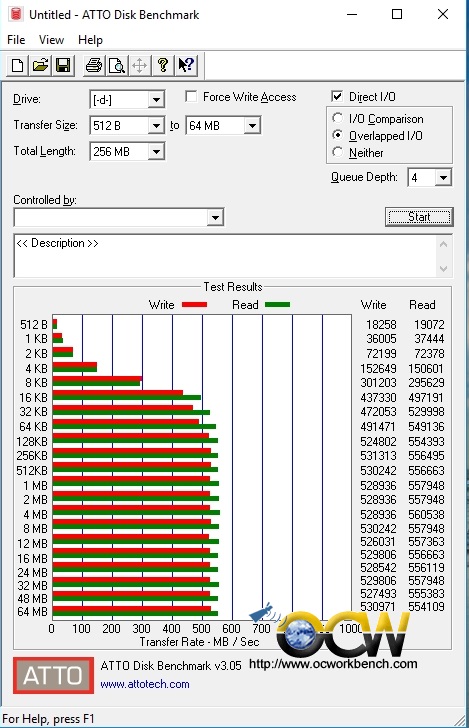Image resolution: width=469 pixels, height=728 pixels.
Task: Uncheck the Direct I/O checkbox
Action: point(337,96)
